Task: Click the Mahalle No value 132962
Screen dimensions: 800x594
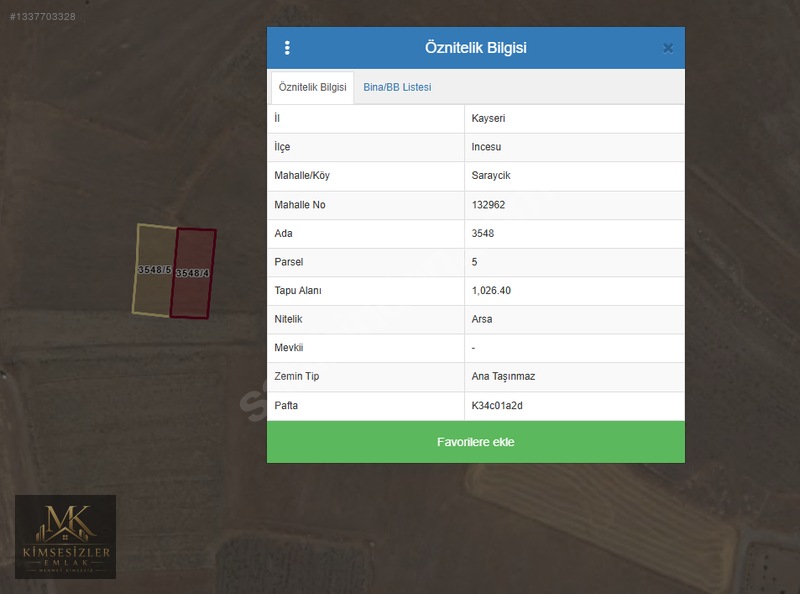Action: pos(488,205)
